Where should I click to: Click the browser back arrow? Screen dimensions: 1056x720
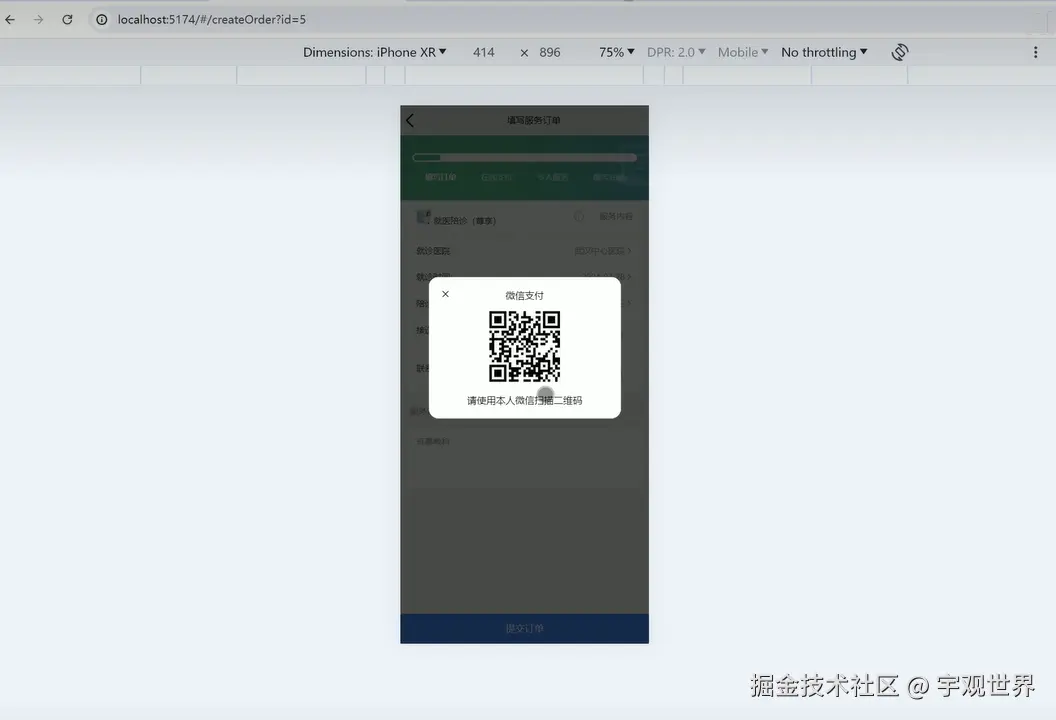tap(10, 20)
